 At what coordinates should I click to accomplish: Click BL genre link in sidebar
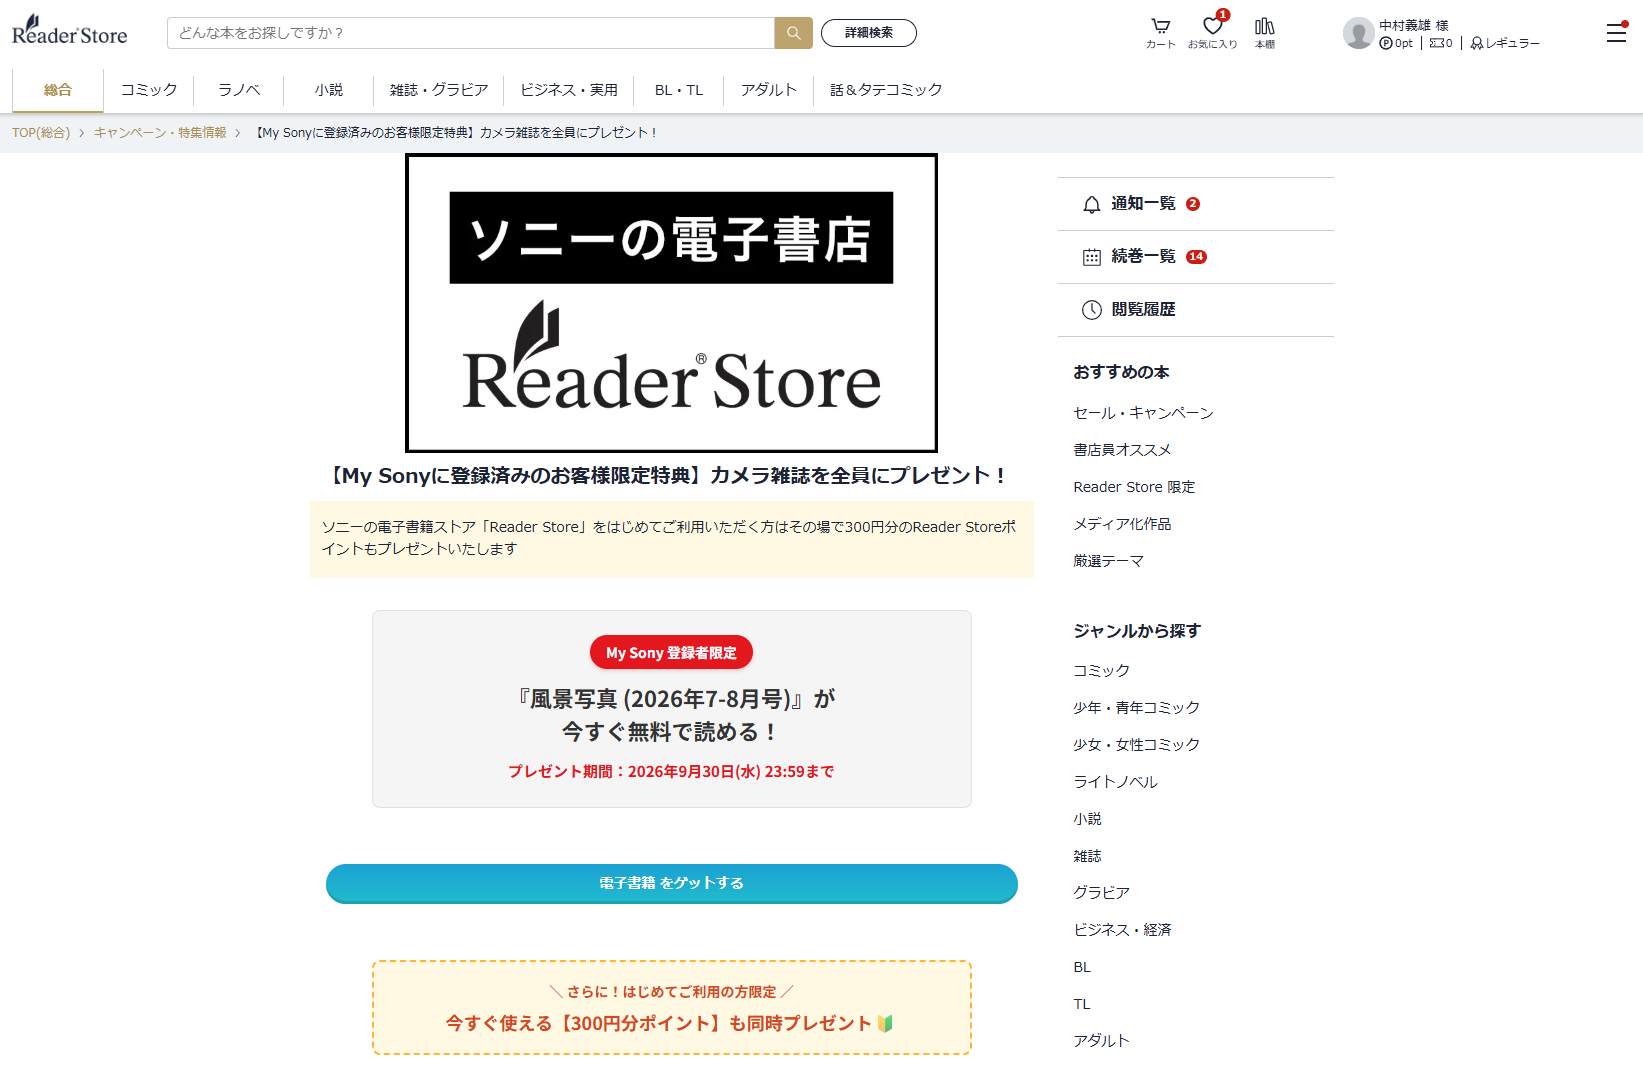[1082, 967]
